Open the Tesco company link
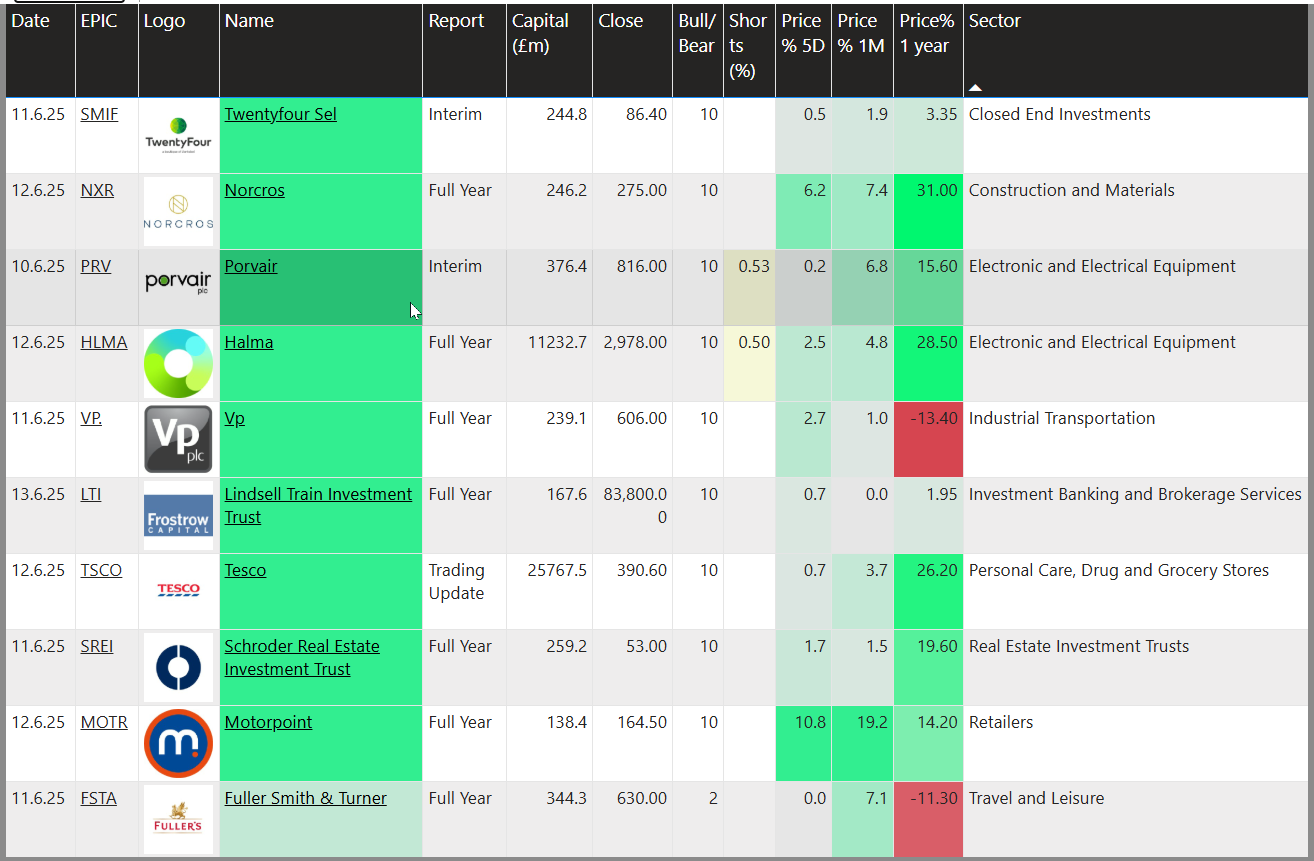 [245, 570]
